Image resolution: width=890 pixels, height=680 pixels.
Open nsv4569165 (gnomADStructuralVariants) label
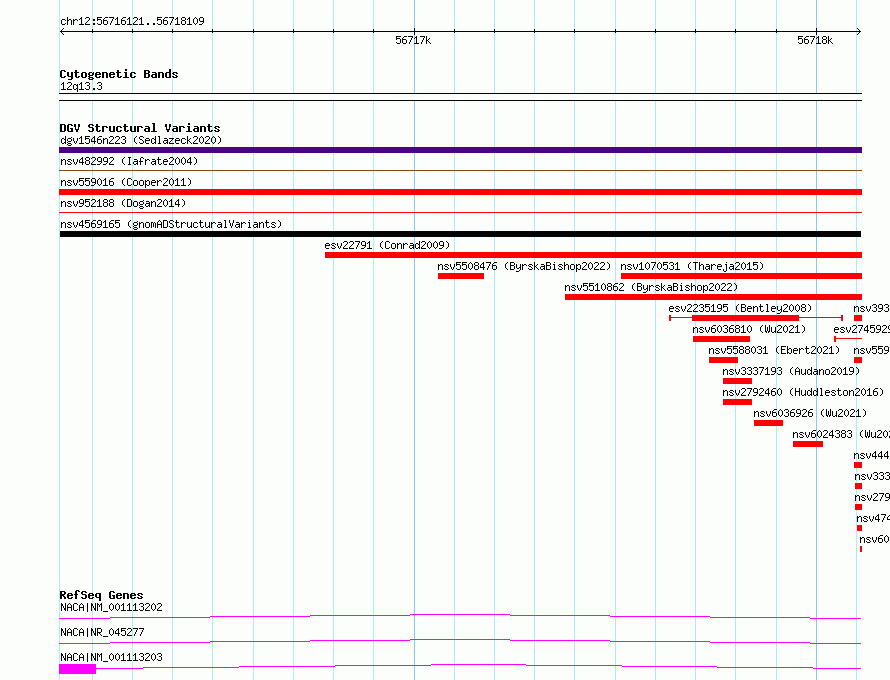tap(171, 224)
